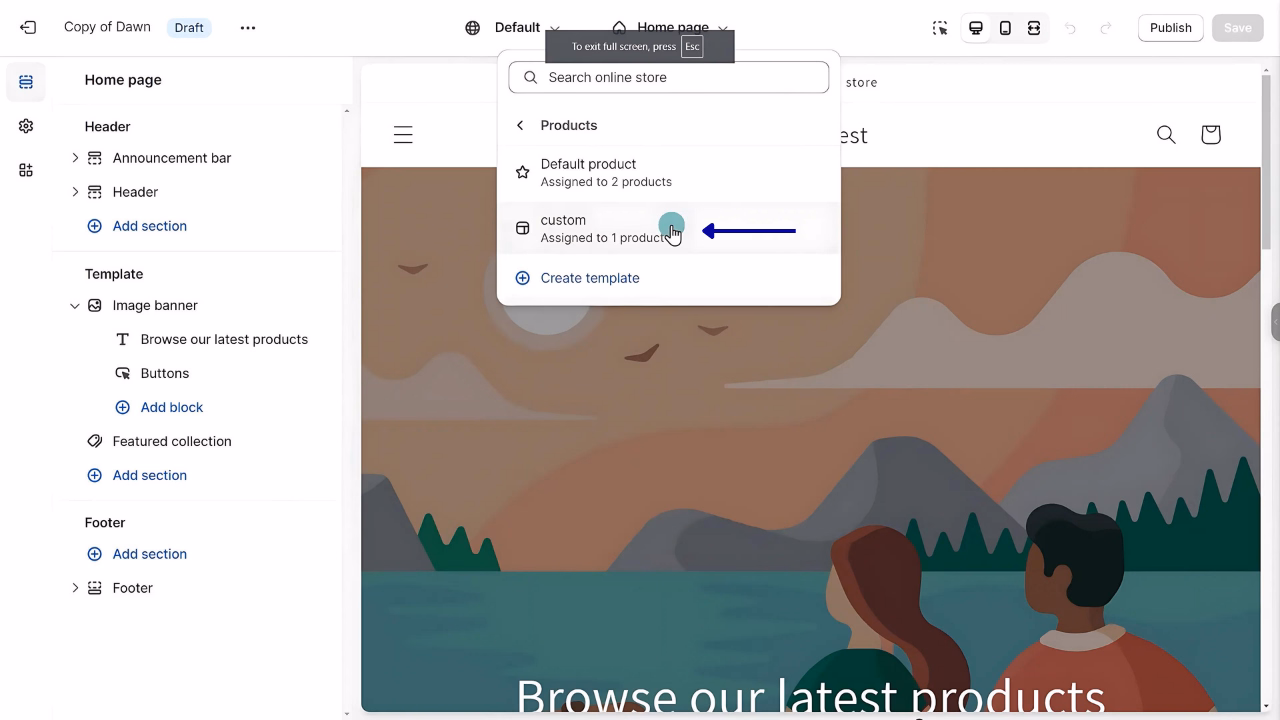Go back from Products list
This screenshot has width=1280, height=720.
520,125
